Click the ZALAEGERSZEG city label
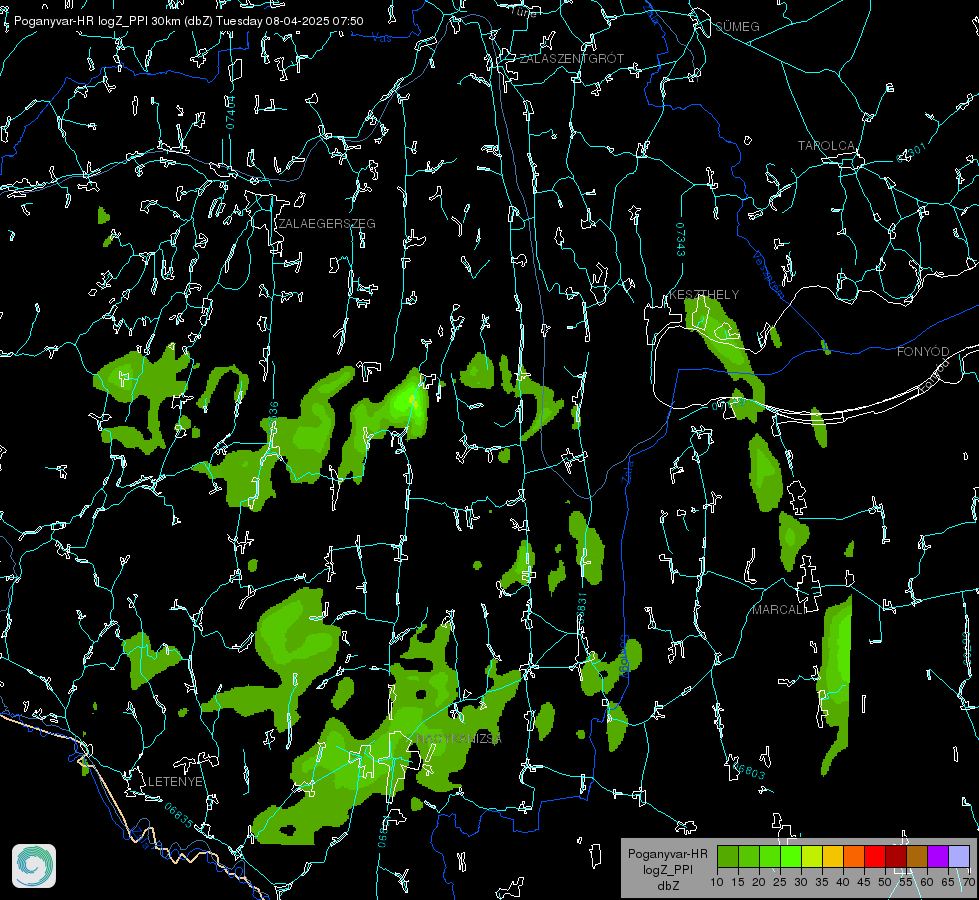Image resolution: width=979 pixels, height=900 pixels. 327,223
